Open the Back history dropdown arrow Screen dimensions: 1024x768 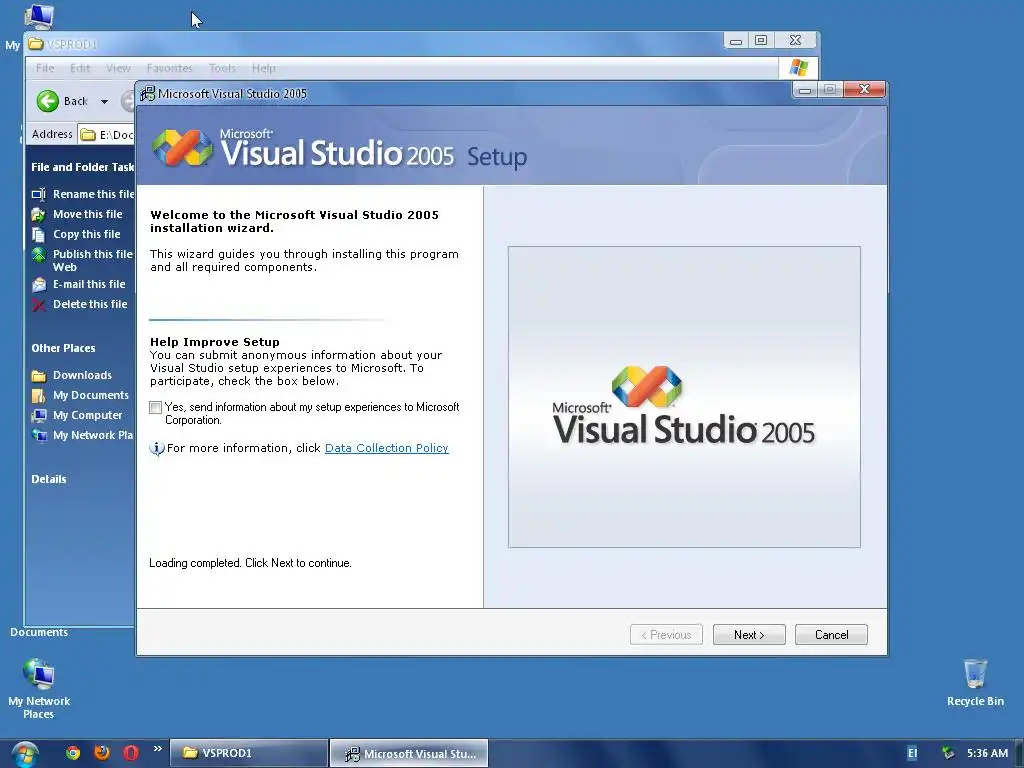[104, 101]
